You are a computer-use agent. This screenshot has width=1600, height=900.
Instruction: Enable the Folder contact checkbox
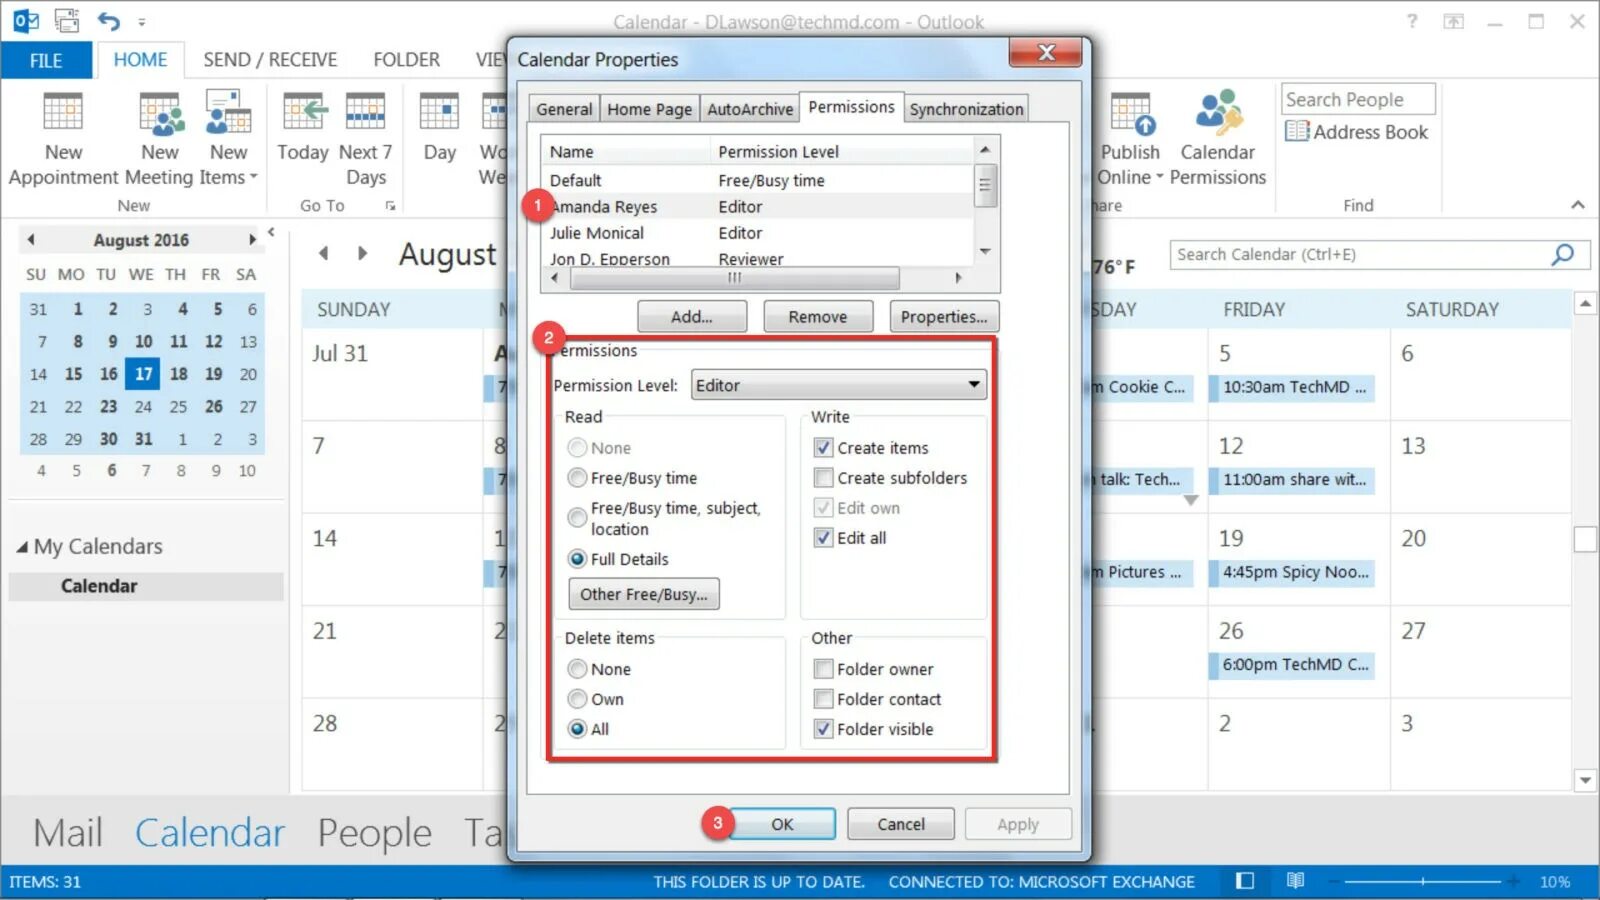pyautogui.click(x=823, y=699)
